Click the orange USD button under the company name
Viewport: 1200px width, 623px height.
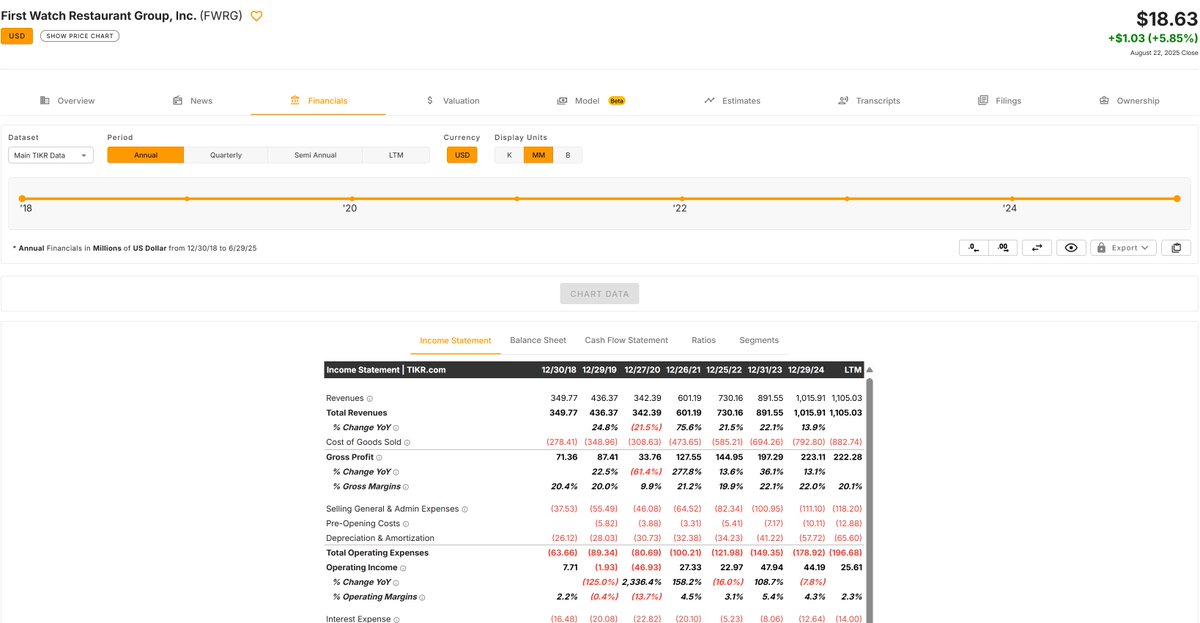tap(17, 36)
